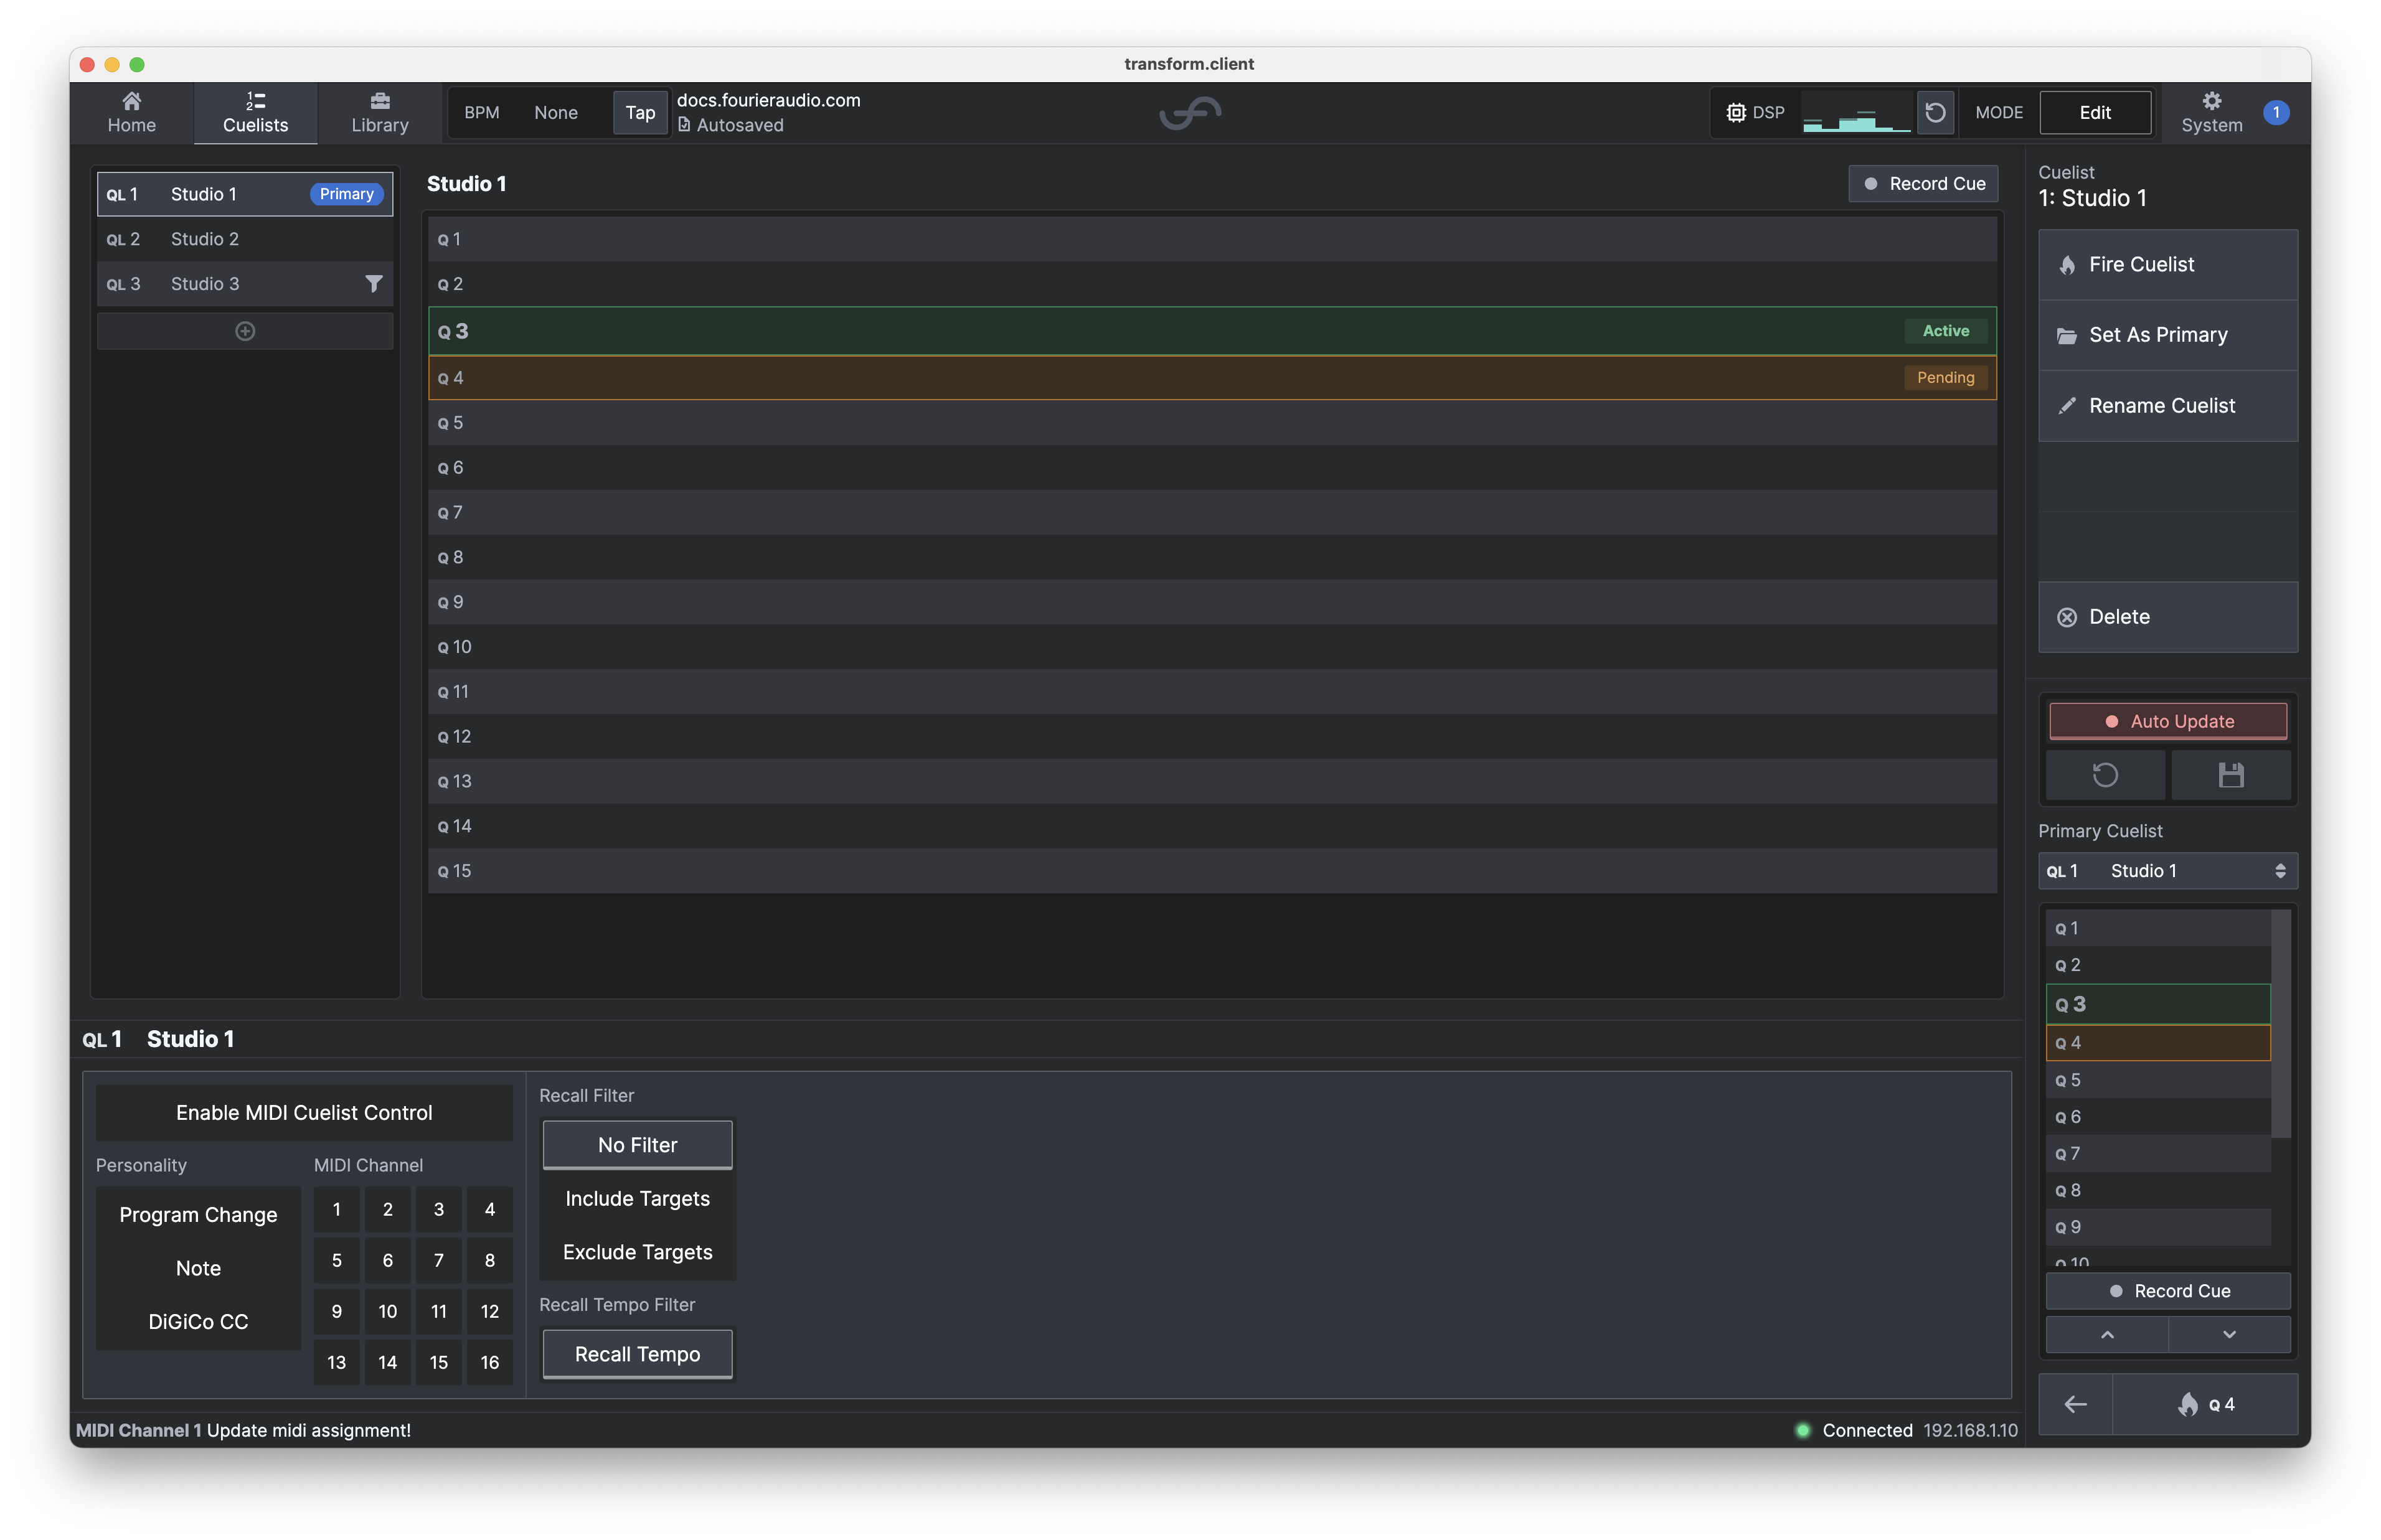2381x1540 pixels.
Task: Toggle Auto Update
Action: coord(2167,721)
